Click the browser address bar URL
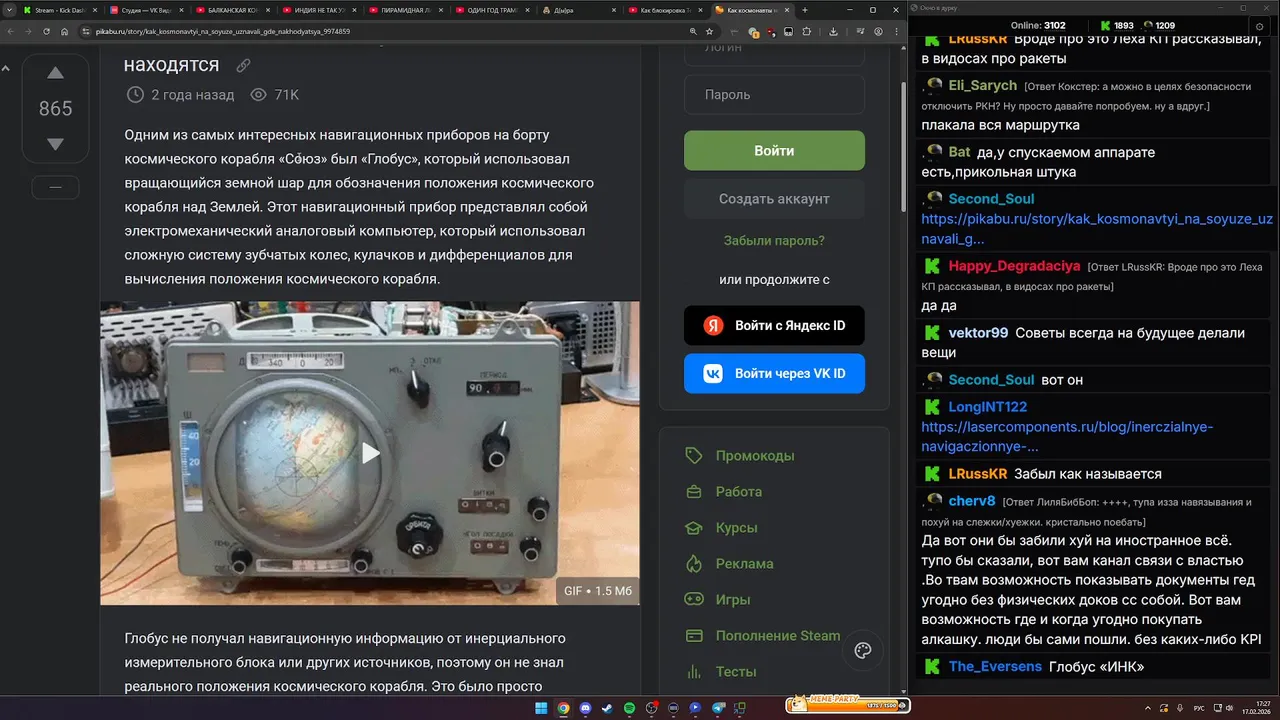1280x720 pixels. [x=222, y=31]
